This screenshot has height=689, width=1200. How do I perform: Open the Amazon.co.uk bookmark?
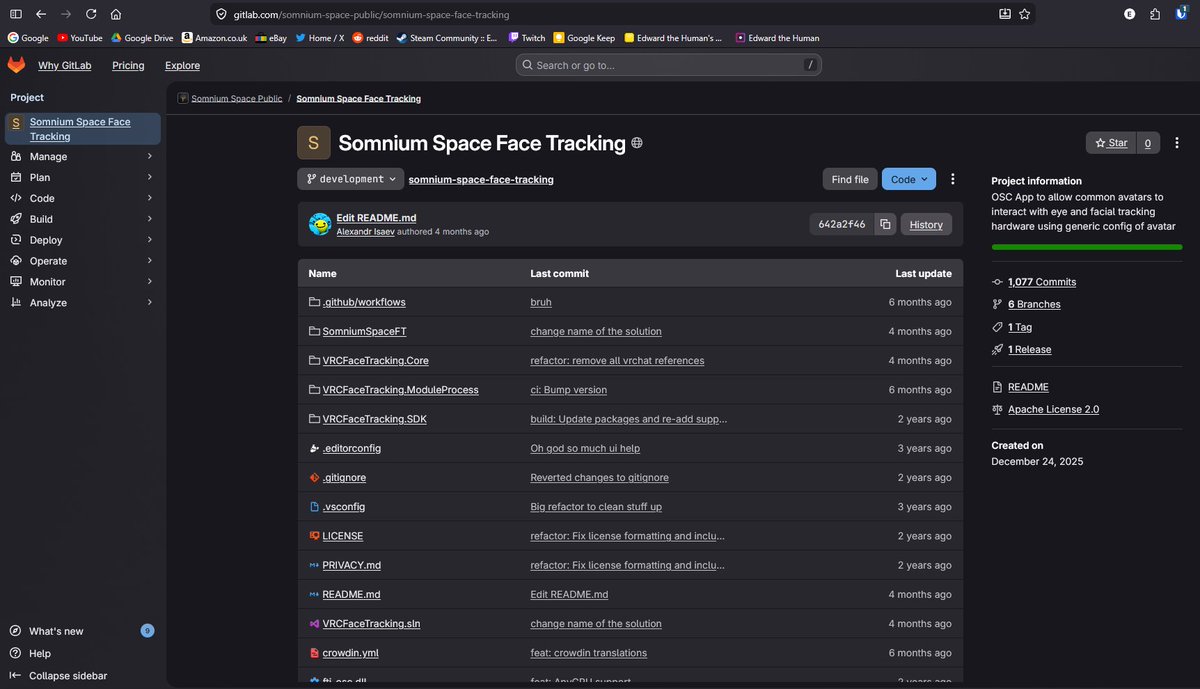tap(214, 38)
